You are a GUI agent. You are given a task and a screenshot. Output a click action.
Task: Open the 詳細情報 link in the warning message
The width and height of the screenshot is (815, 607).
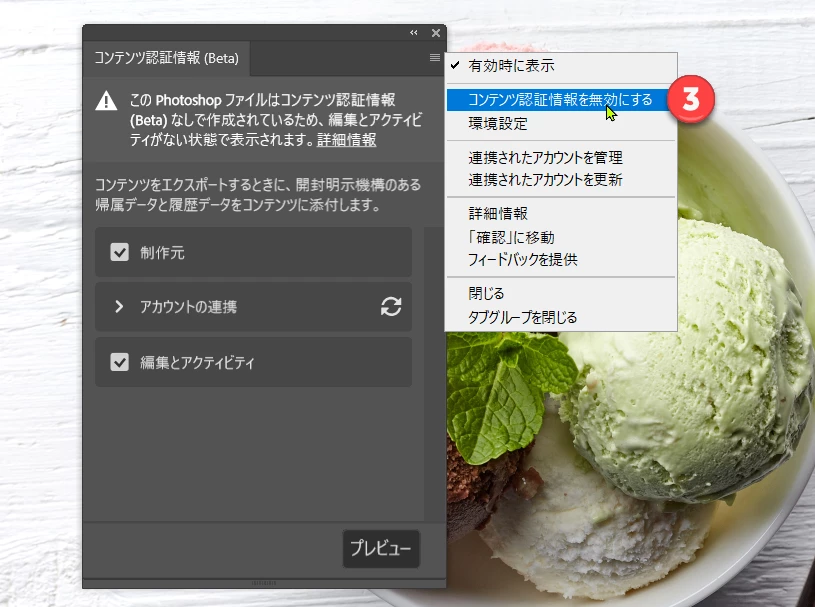tap(347, 140)
